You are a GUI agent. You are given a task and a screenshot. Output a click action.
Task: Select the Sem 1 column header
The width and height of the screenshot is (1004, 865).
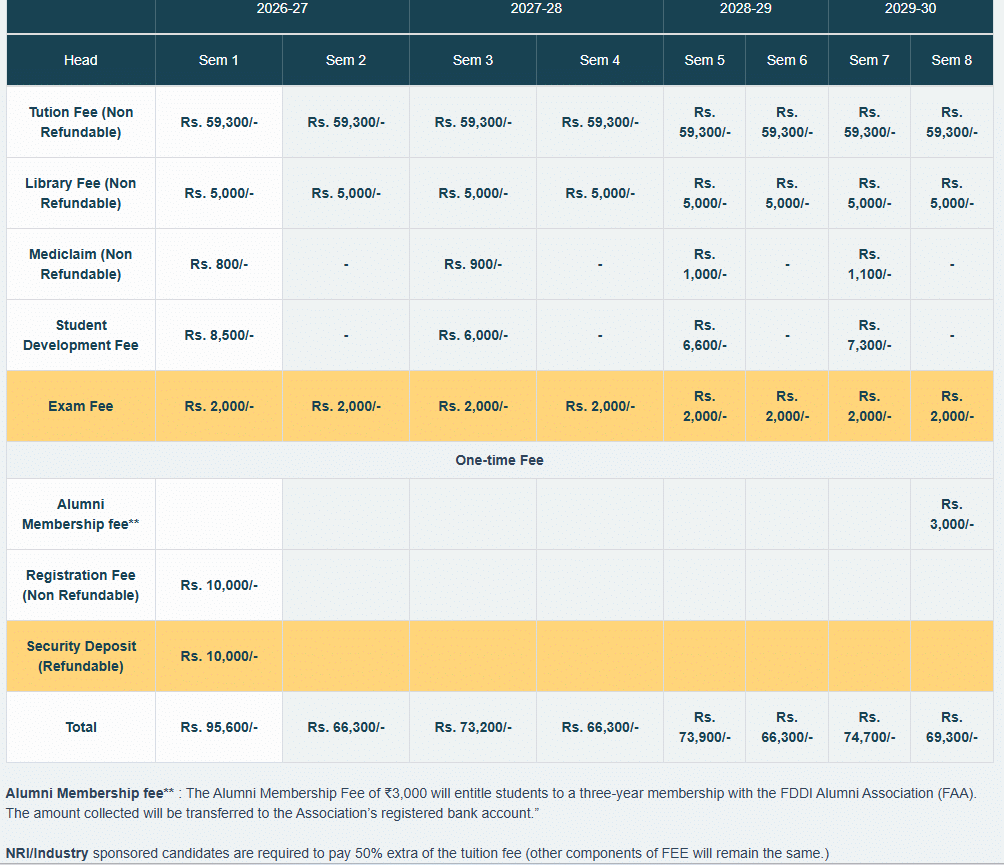click(x=219, y=60)
